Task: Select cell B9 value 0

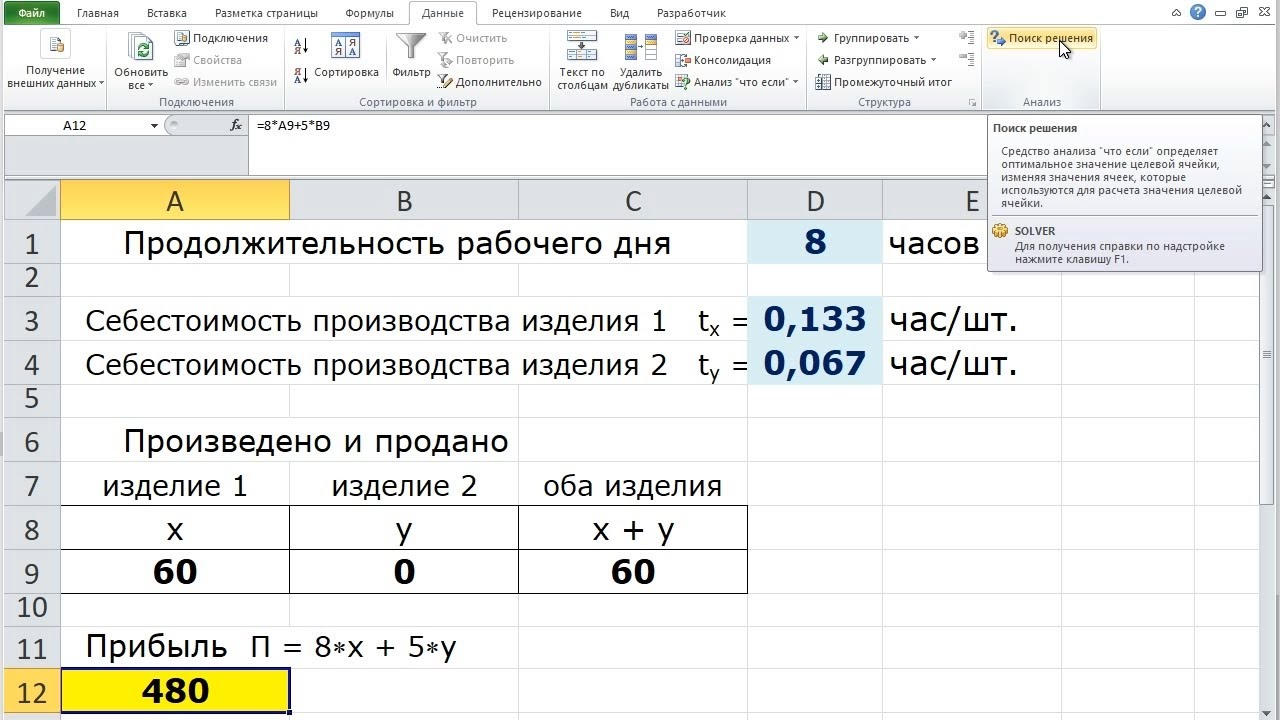Action: pos(404,572)
